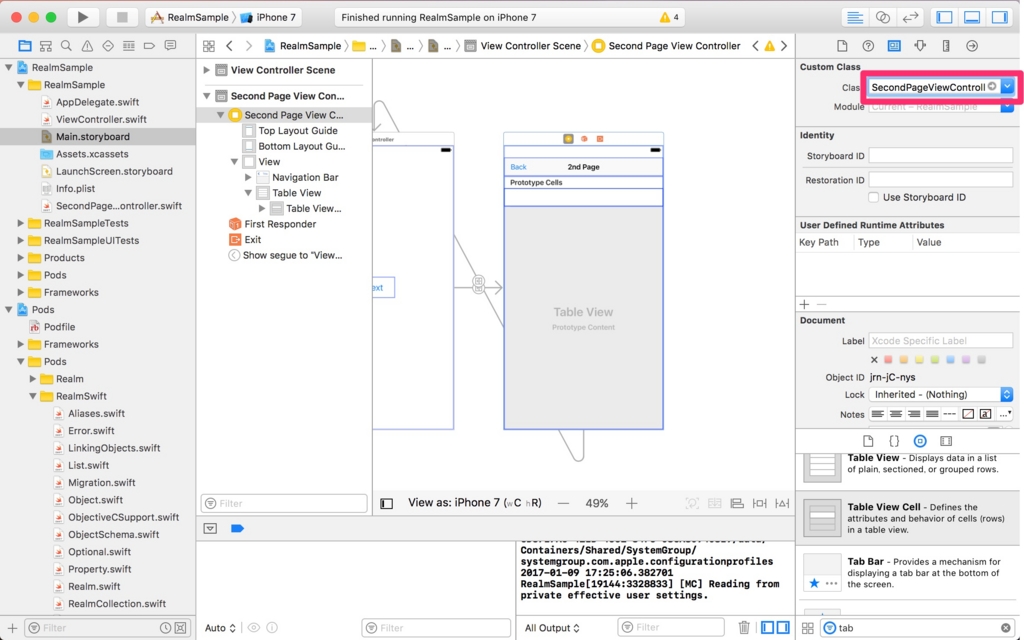Select the green label color swatch
1024x640 pixels.
pos(935,360)
